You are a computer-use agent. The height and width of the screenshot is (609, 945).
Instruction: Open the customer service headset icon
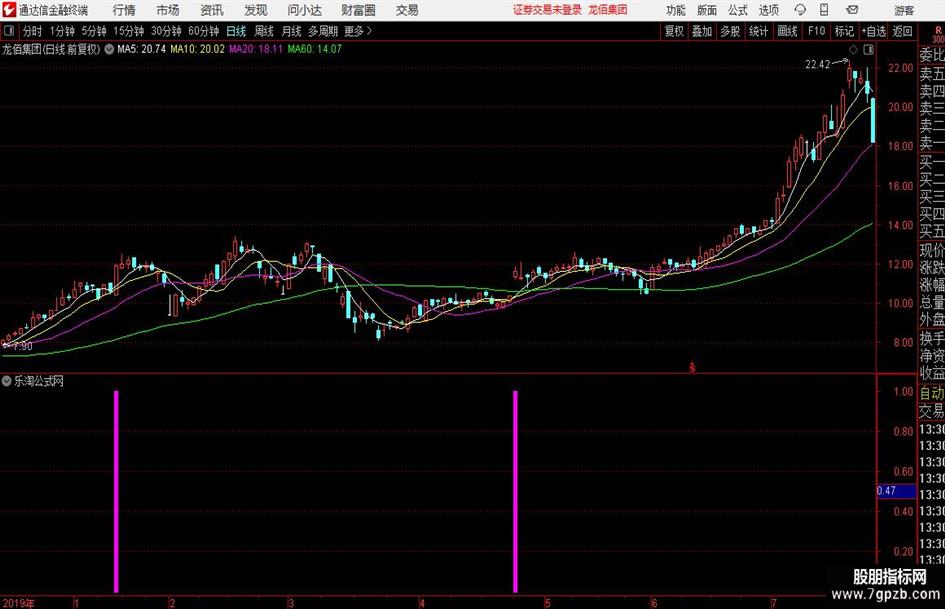click(800, 10)
